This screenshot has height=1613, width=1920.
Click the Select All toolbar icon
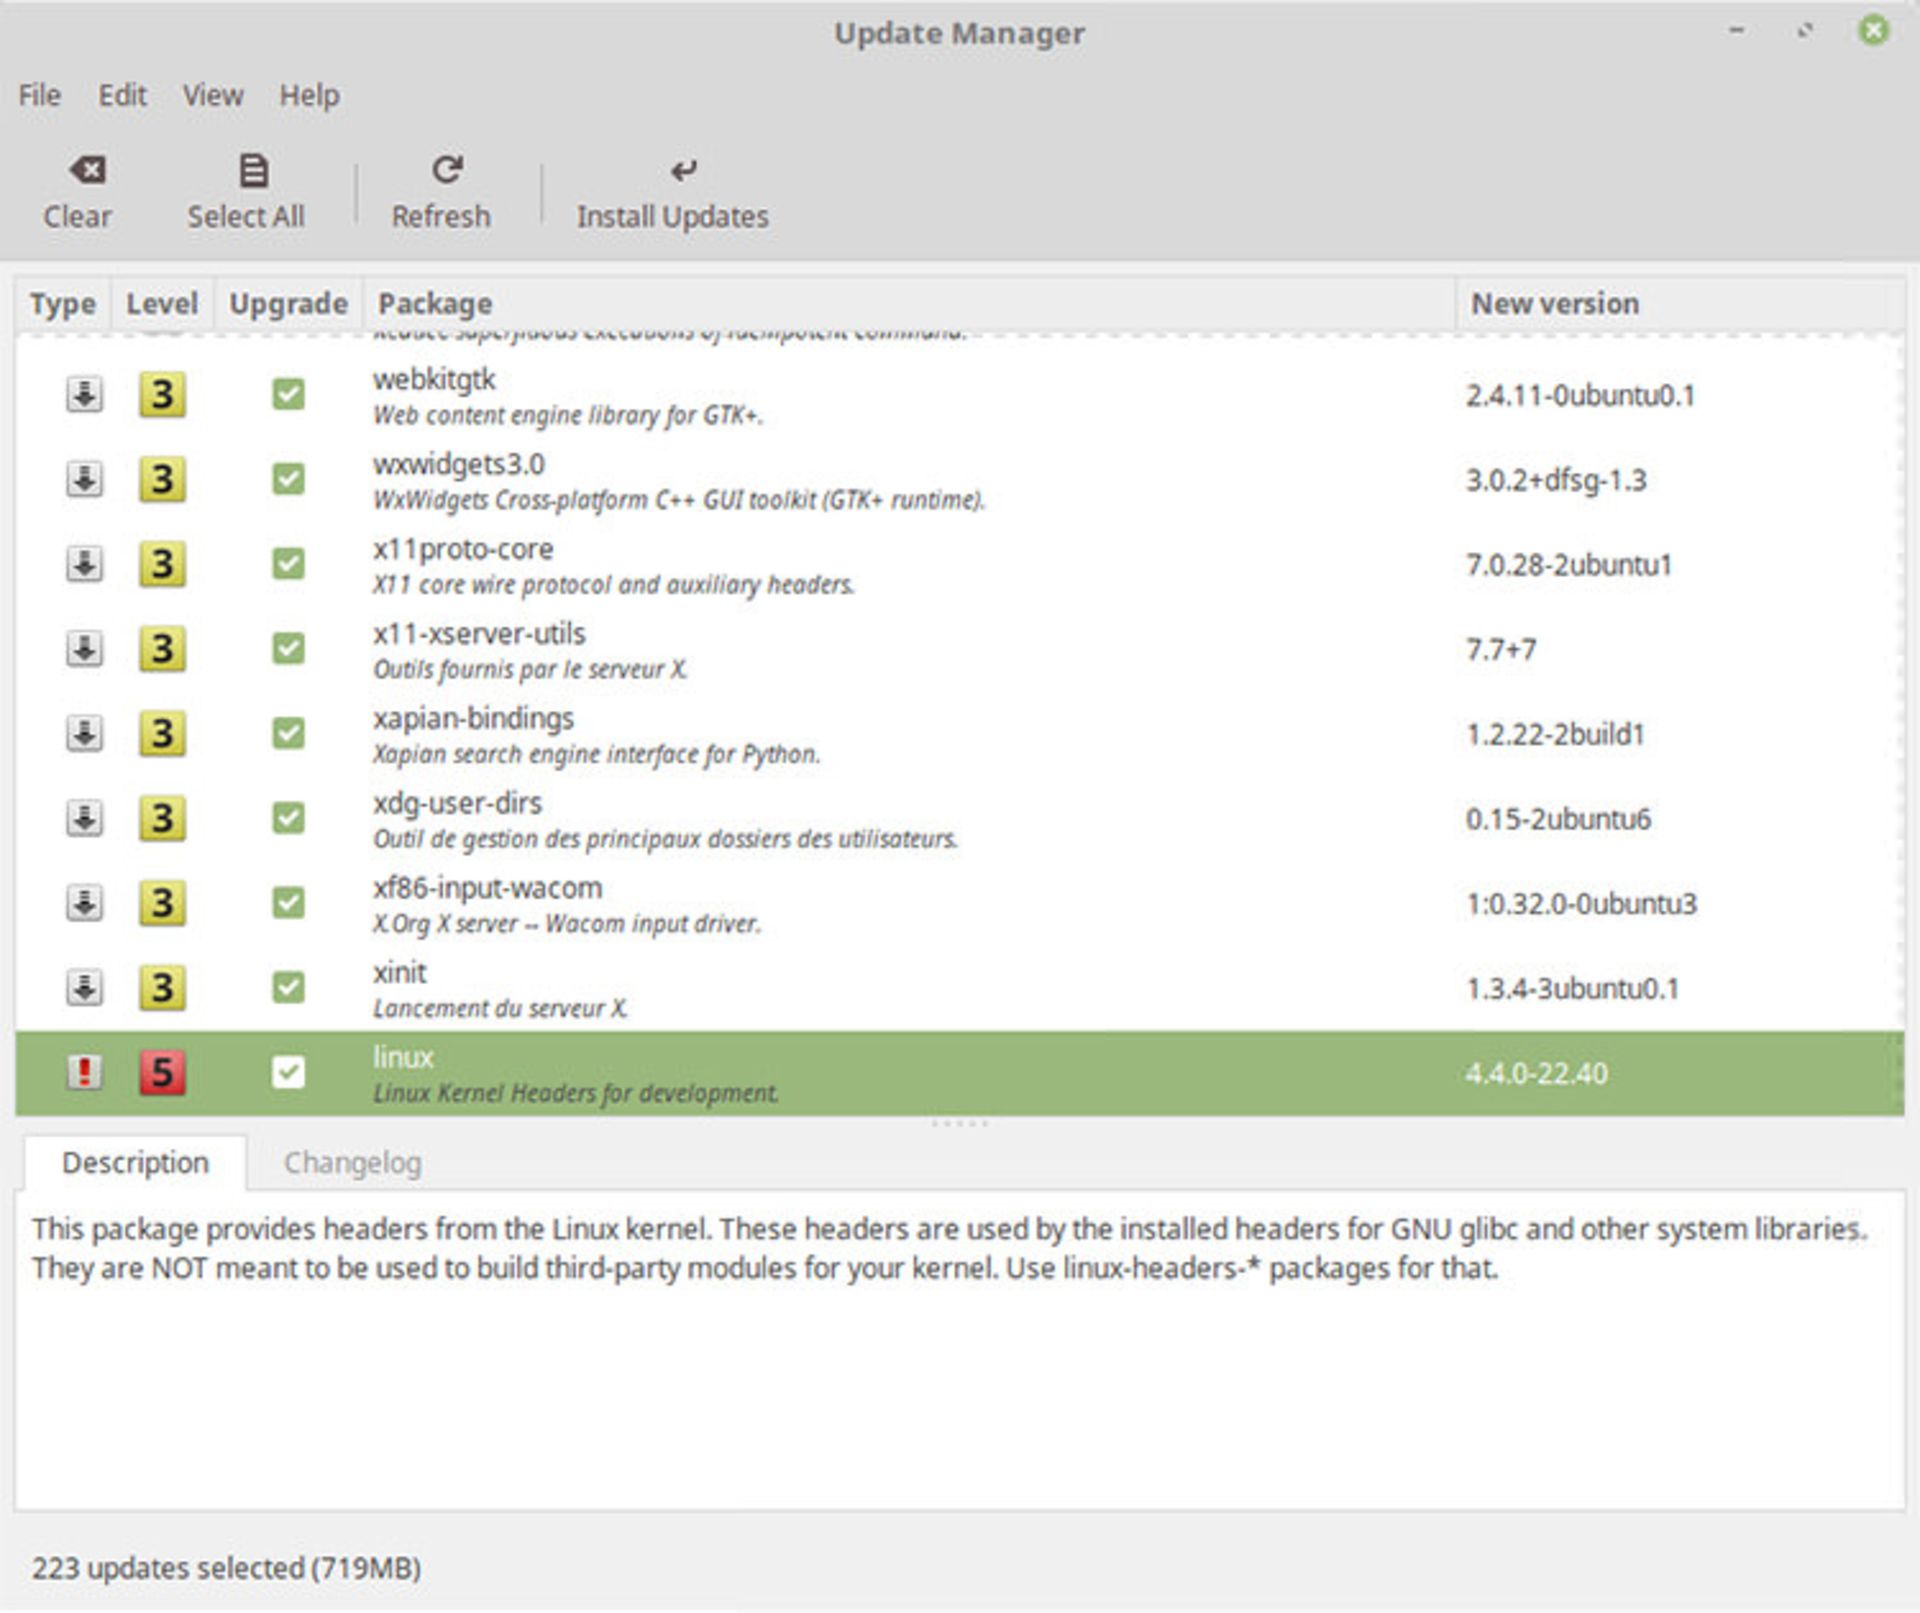[x=253, y=170]
